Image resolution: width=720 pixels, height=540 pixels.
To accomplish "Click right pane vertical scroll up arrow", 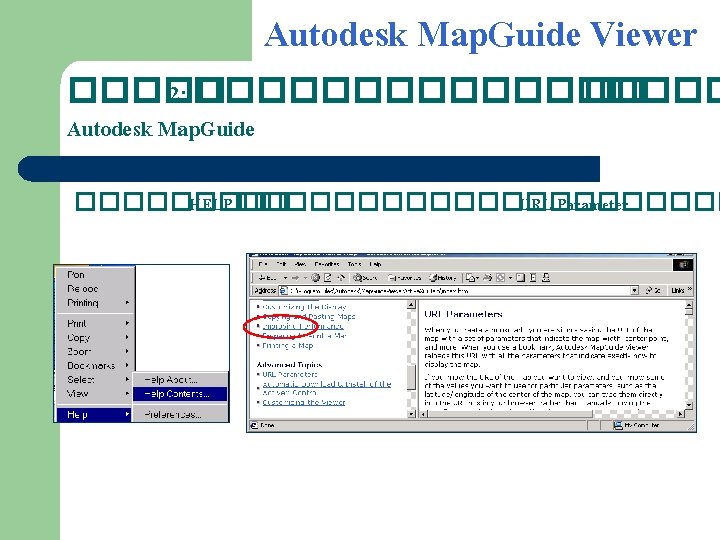I will coord(689,305).
